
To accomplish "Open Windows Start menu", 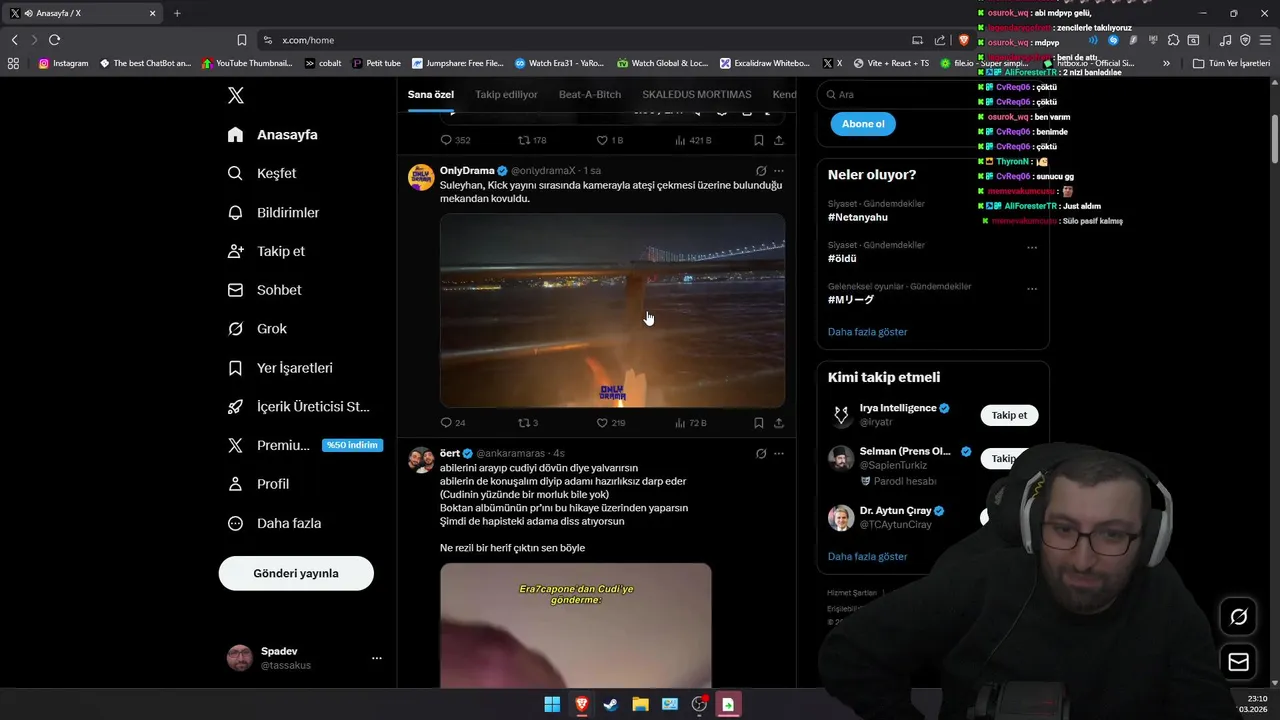I will (552, 704).
